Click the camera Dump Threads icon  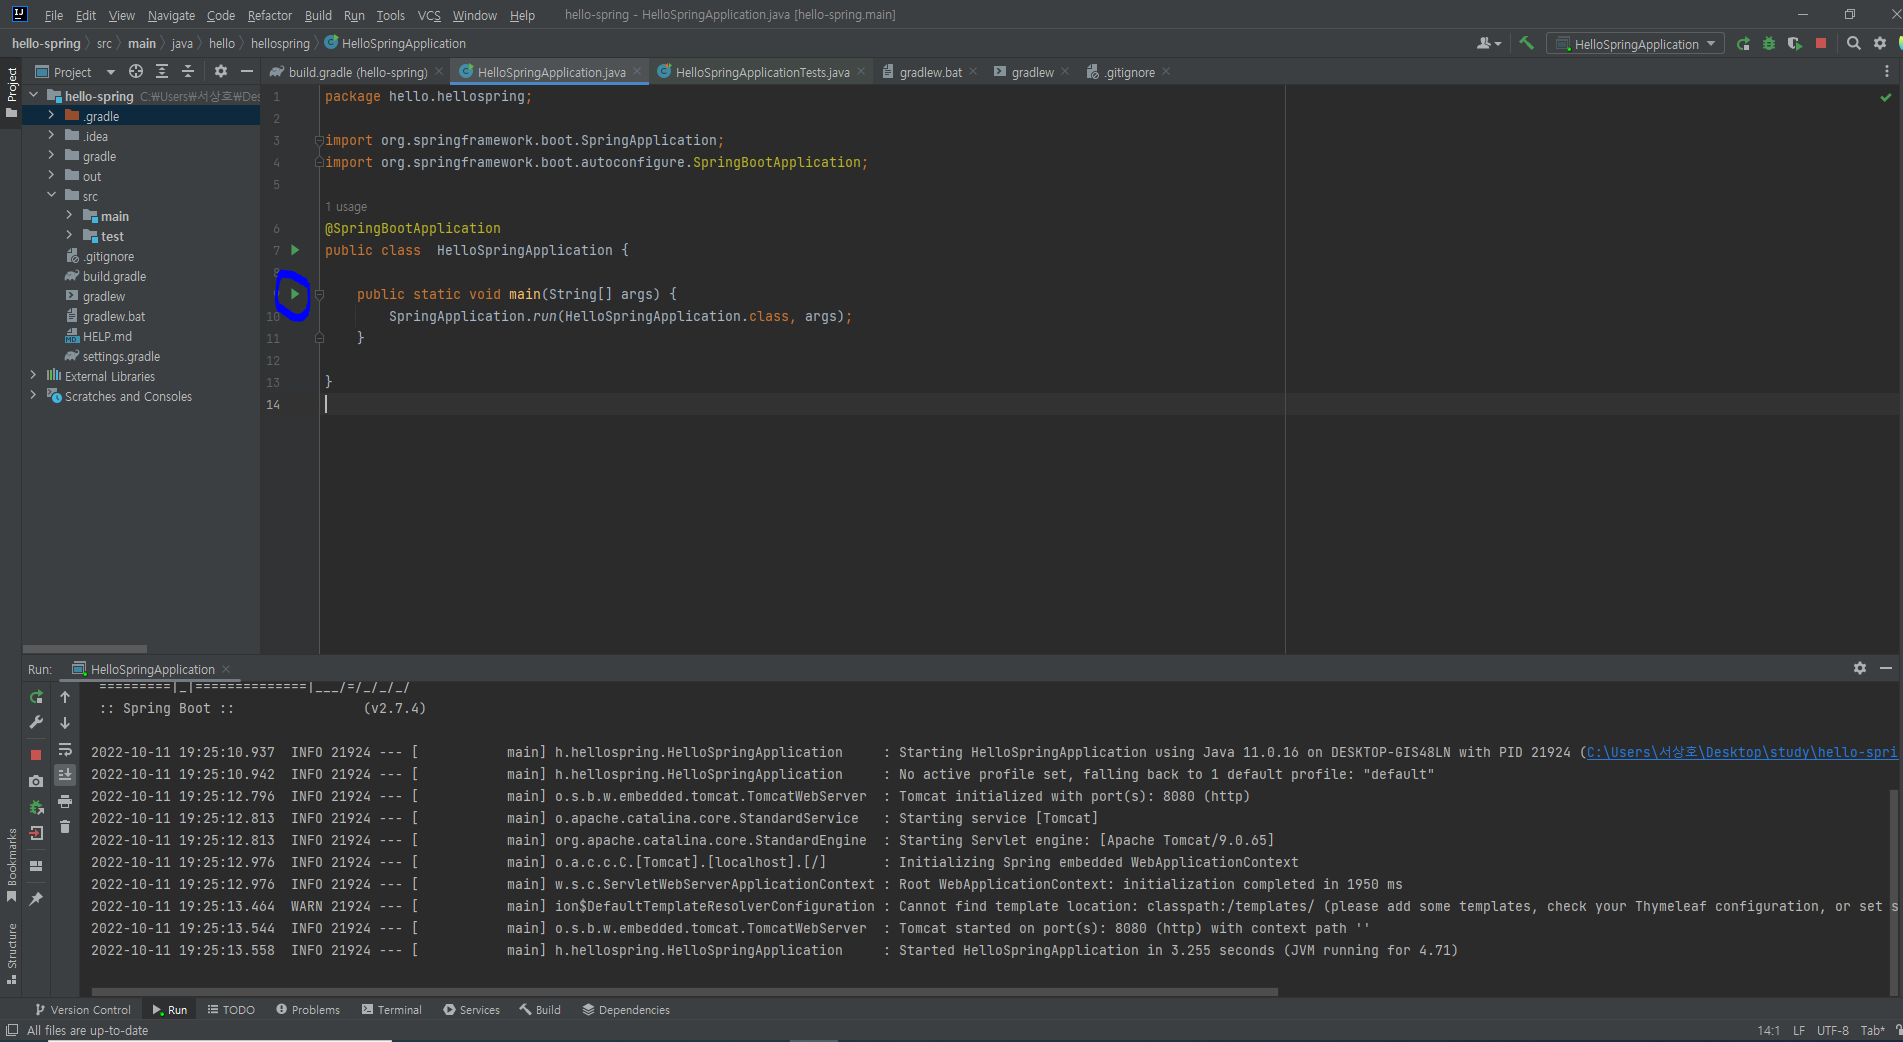click(x=37, y=781)
